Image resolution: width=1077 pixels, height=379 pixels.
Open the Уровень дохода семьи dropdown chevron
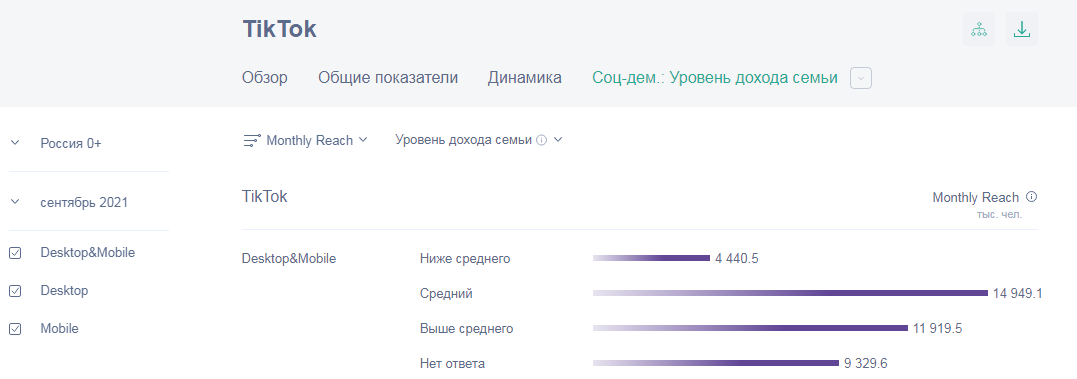pos(558,140)
